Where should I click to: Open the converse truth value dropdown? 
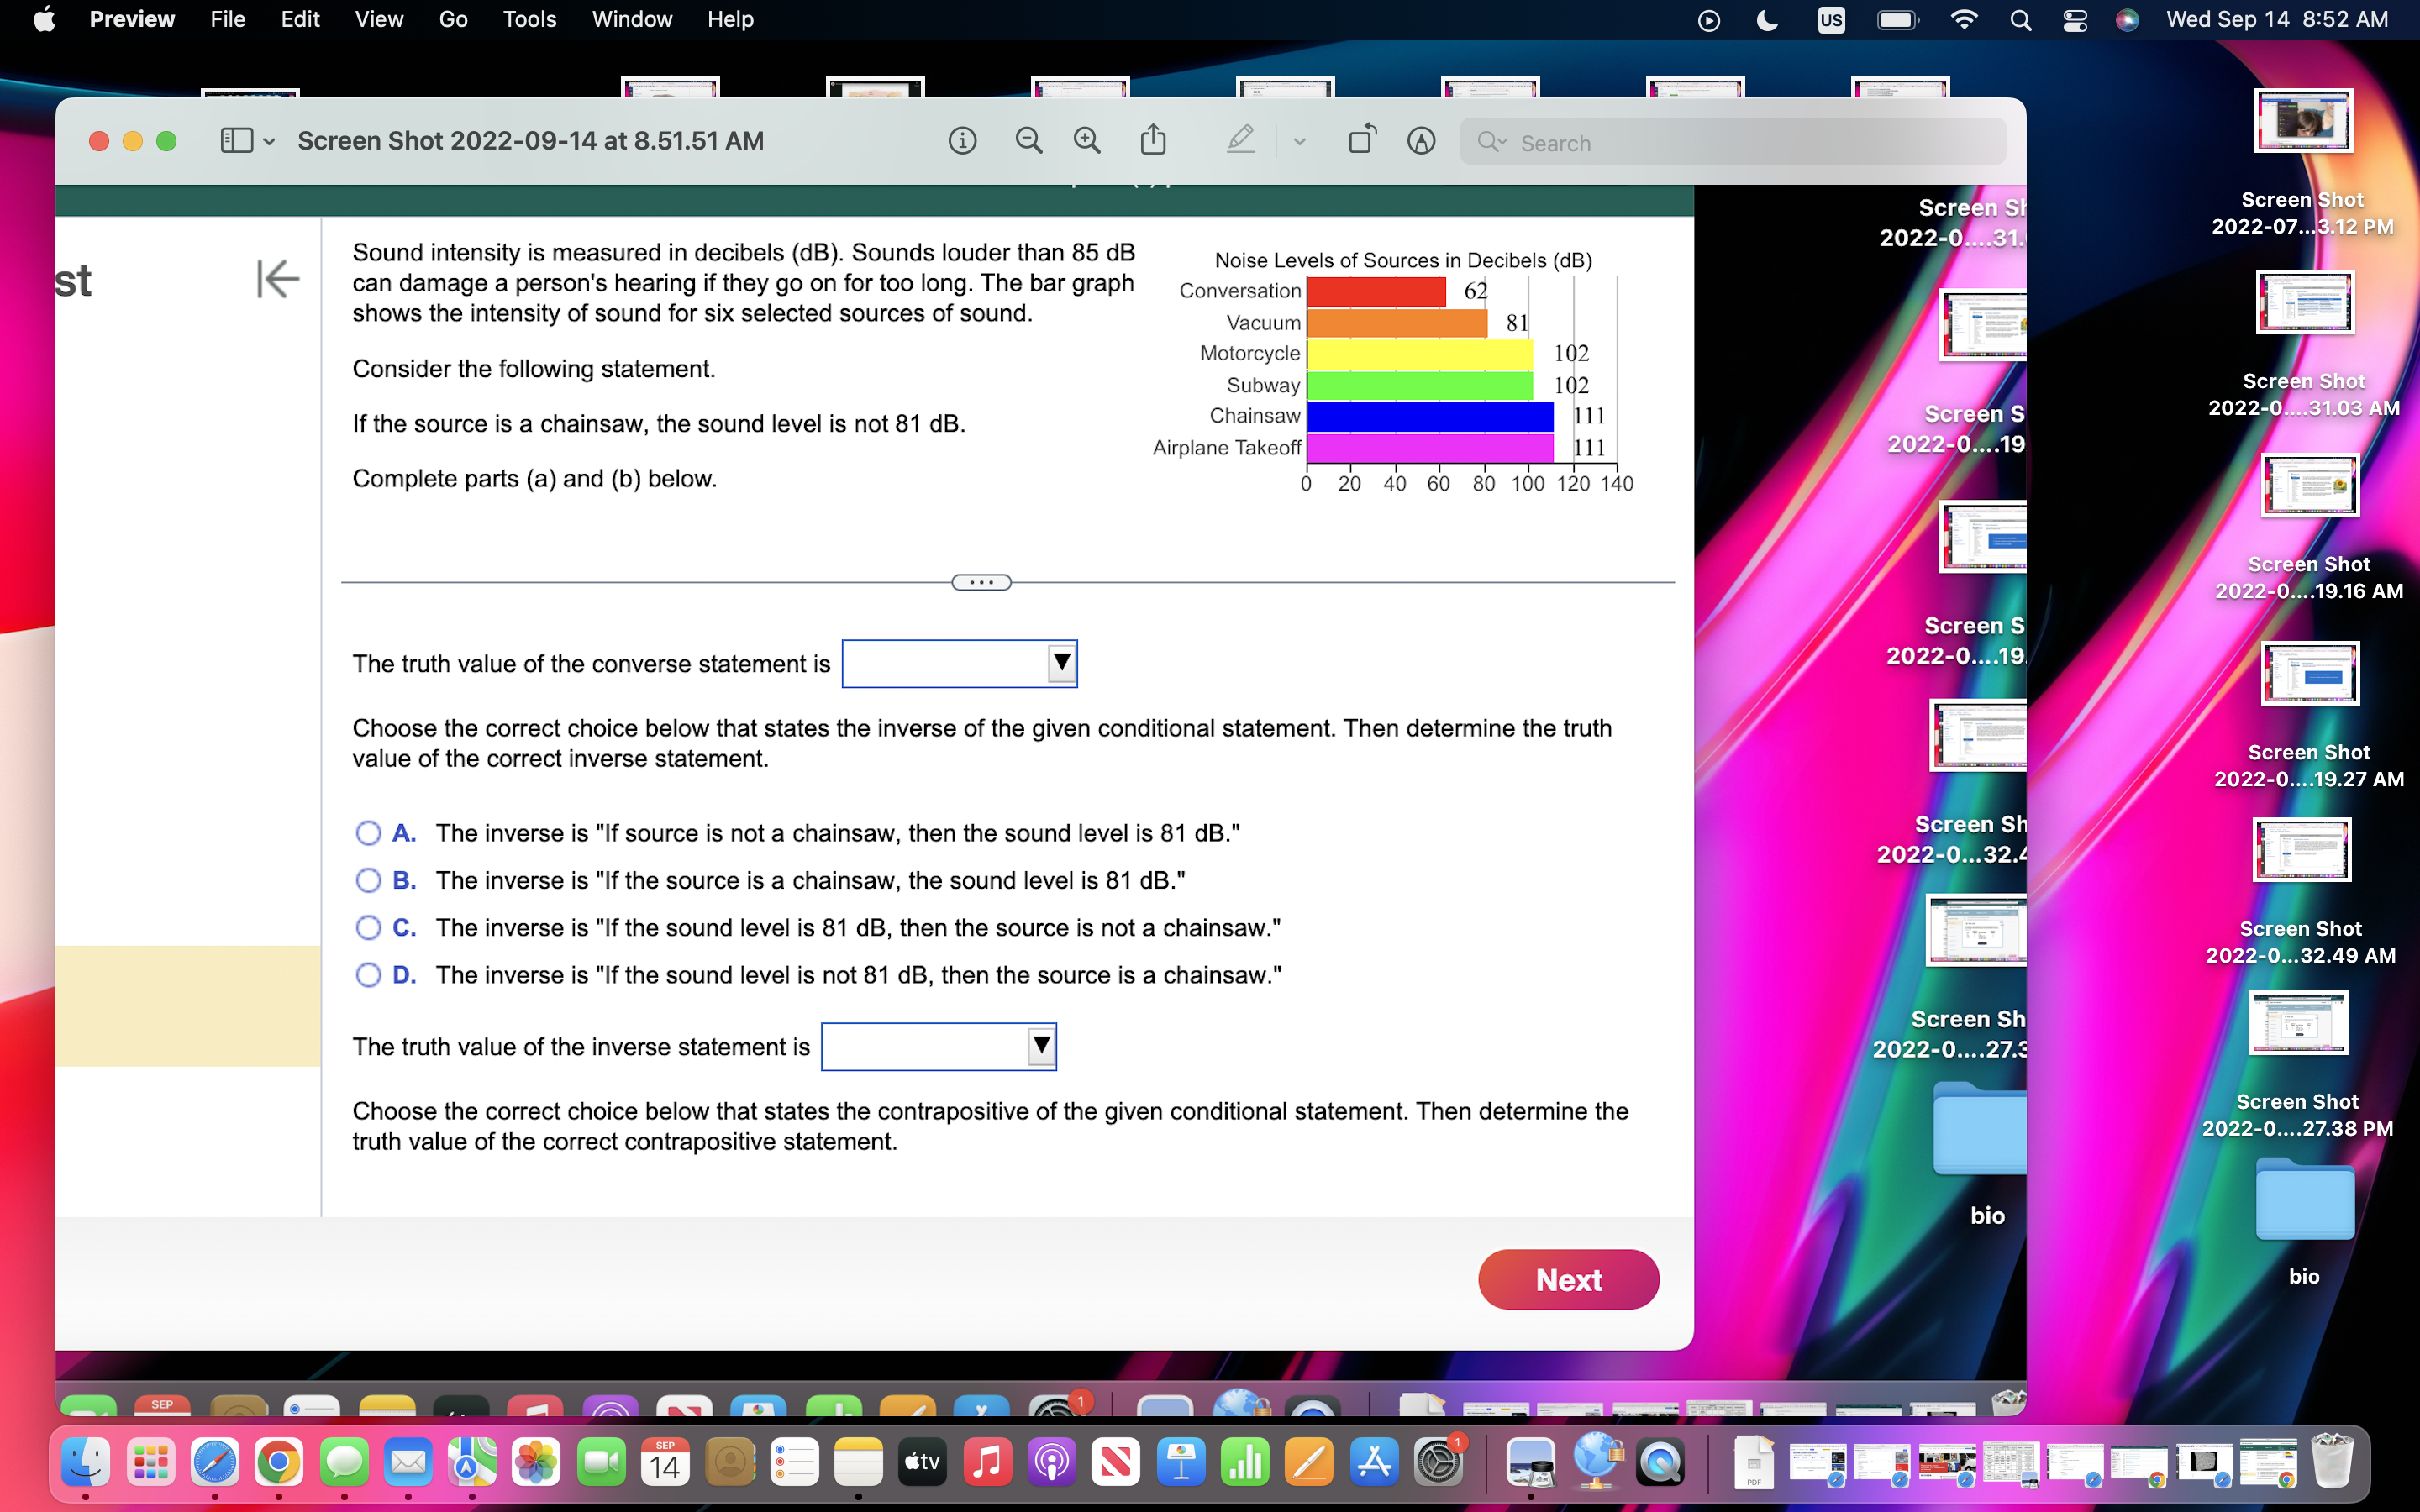[959, 663]
